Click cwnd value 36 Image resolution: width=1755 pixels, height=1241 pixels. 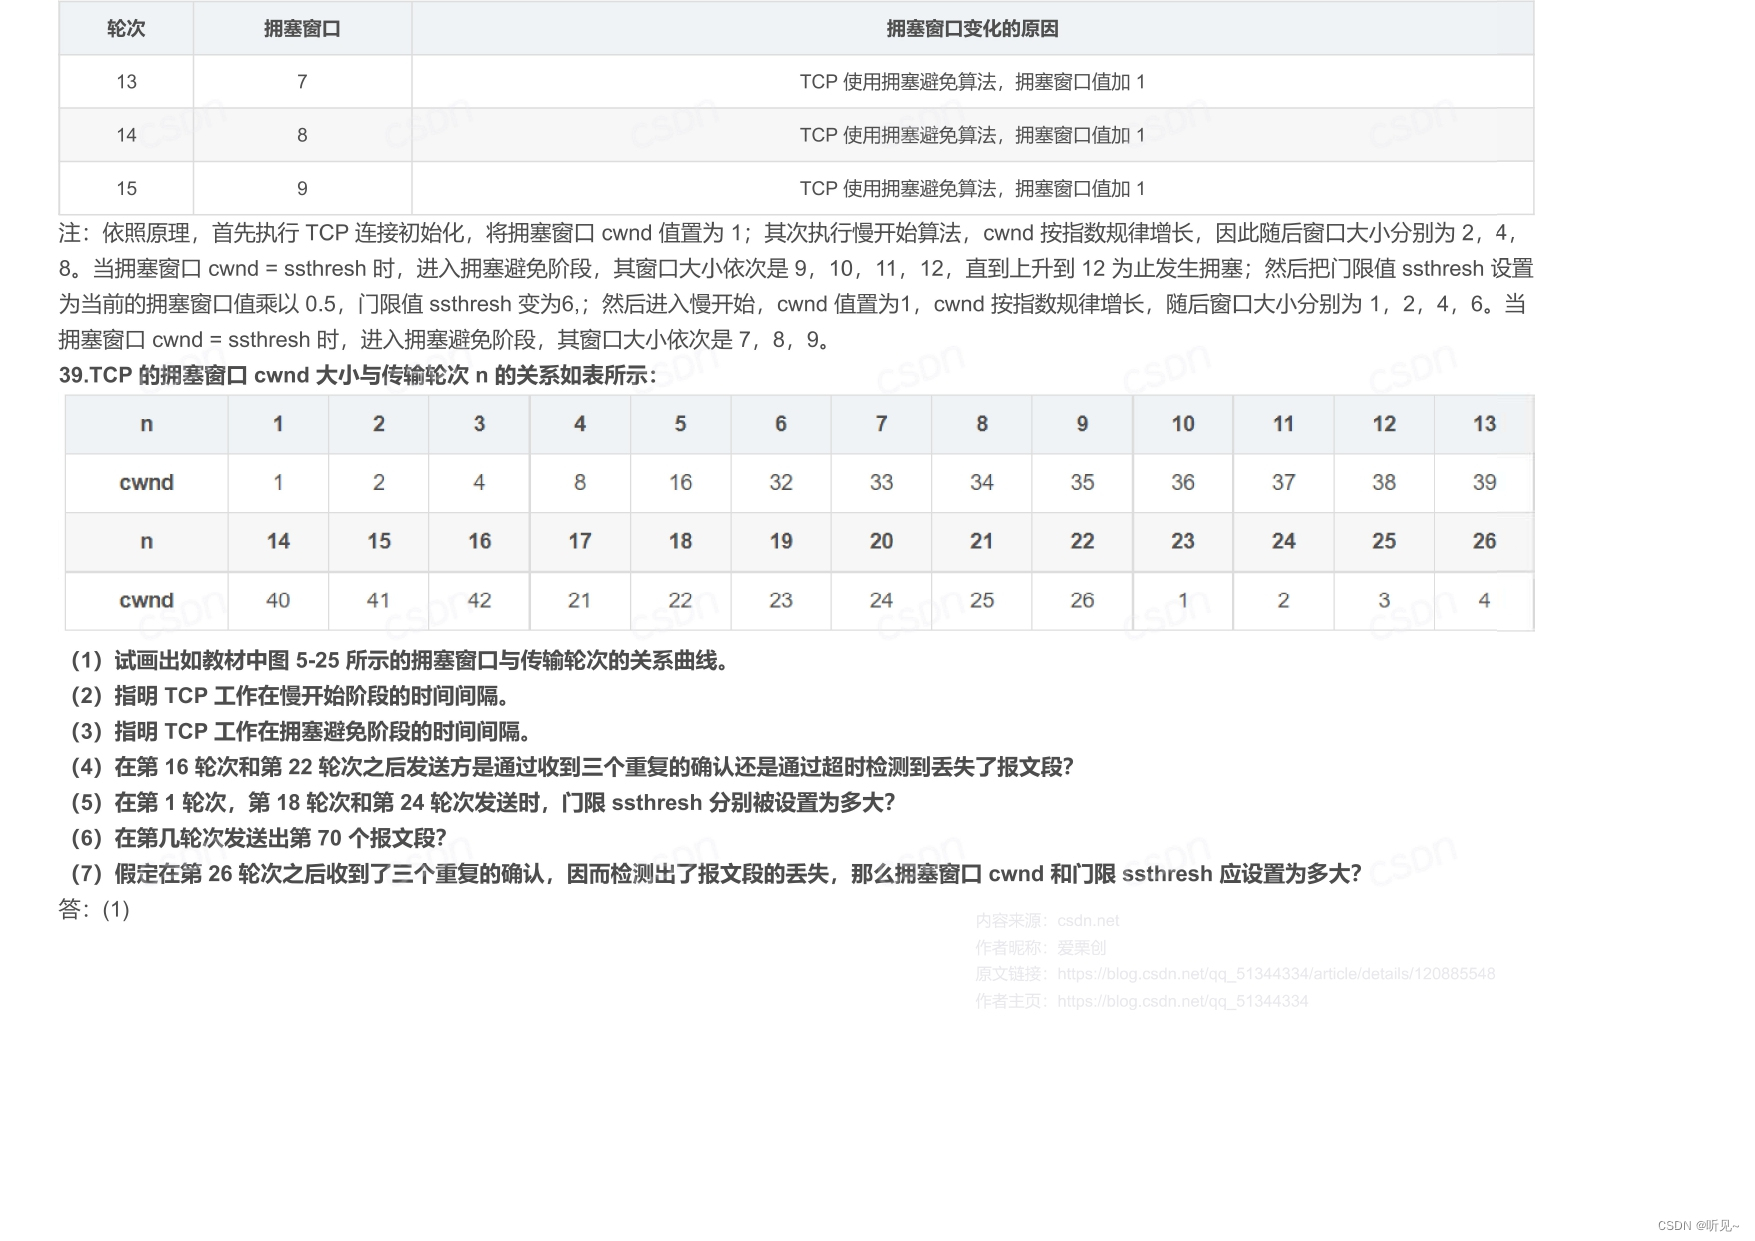pos(1183,482)
